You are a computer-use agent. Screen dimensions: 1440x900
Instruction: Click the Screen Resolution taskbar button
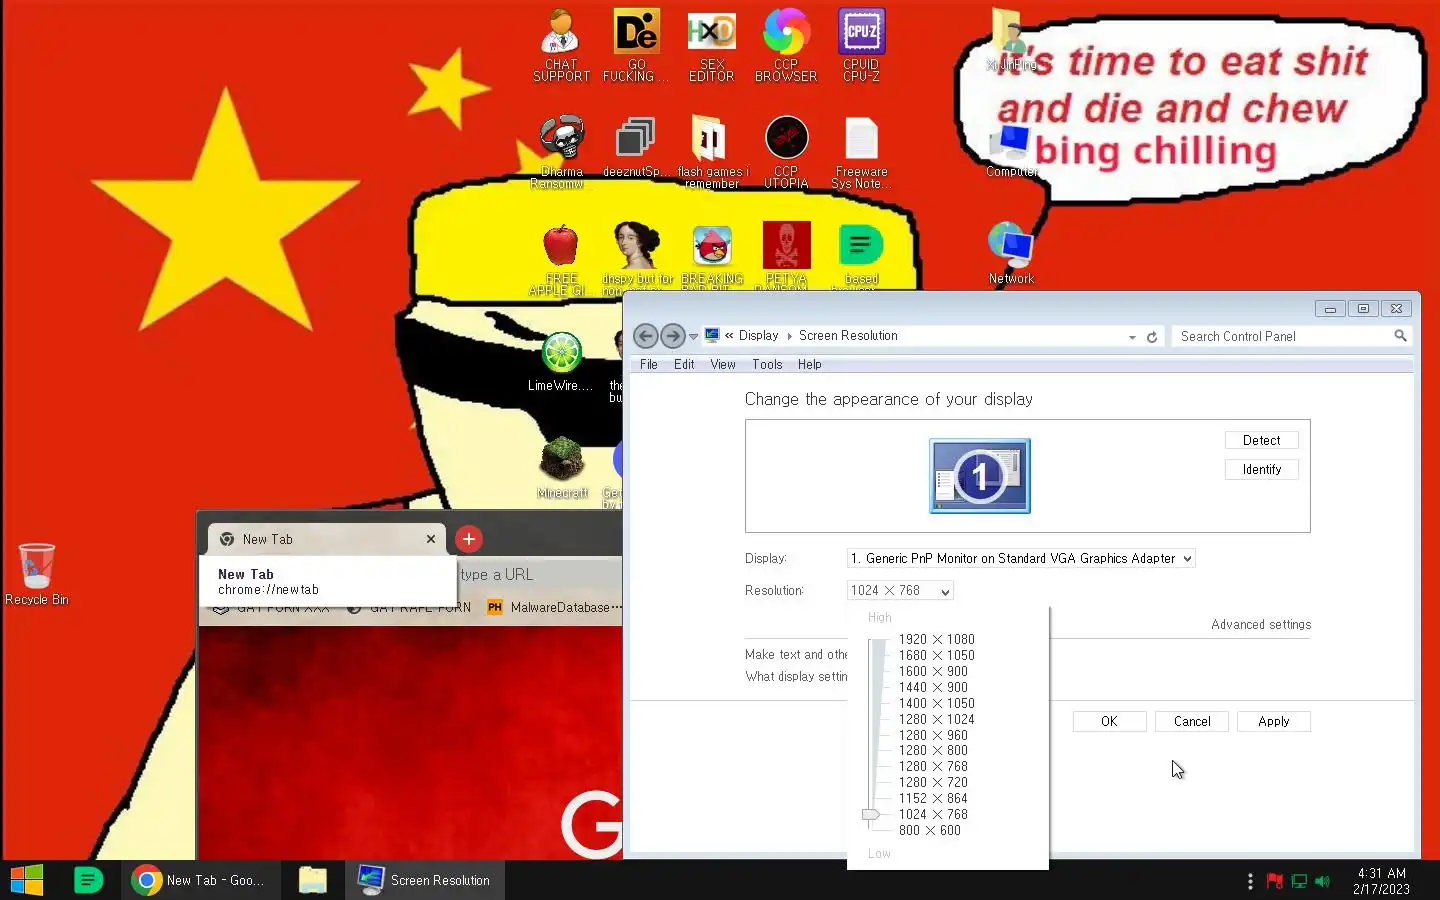tap(425, 880)
